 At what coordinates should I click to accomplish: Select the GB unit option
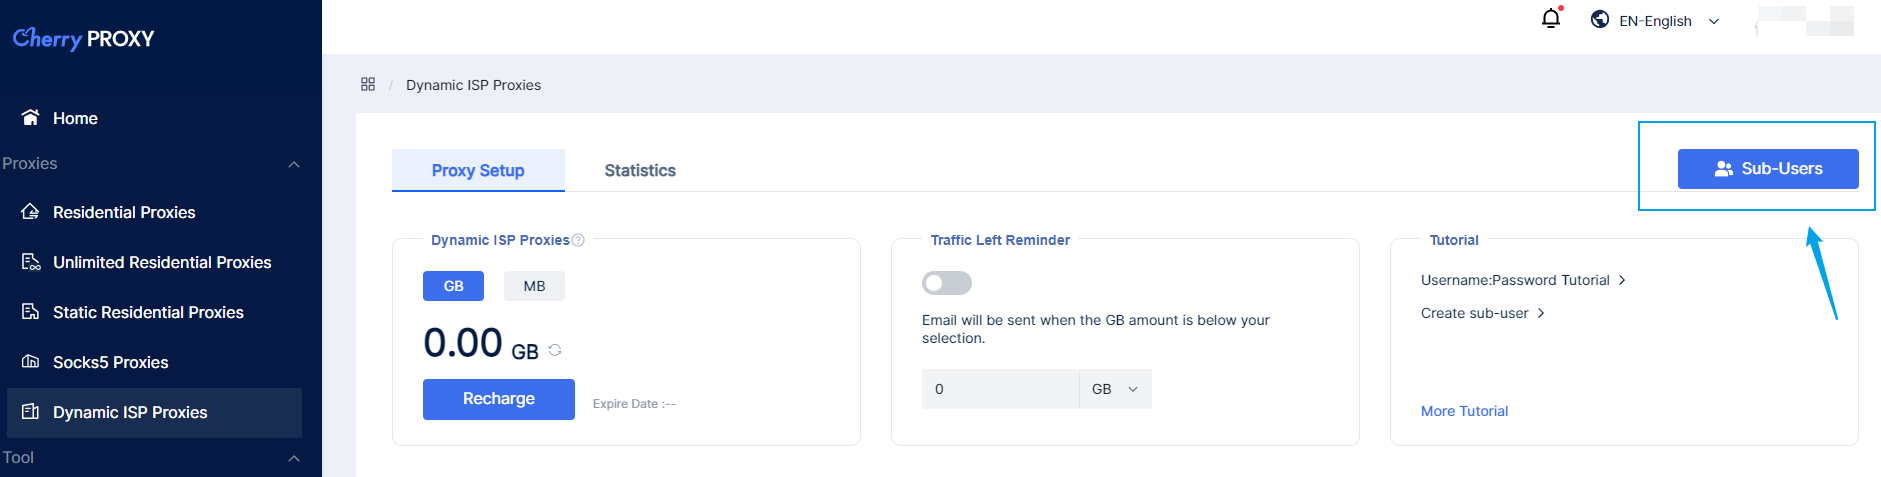pos(453,286)
